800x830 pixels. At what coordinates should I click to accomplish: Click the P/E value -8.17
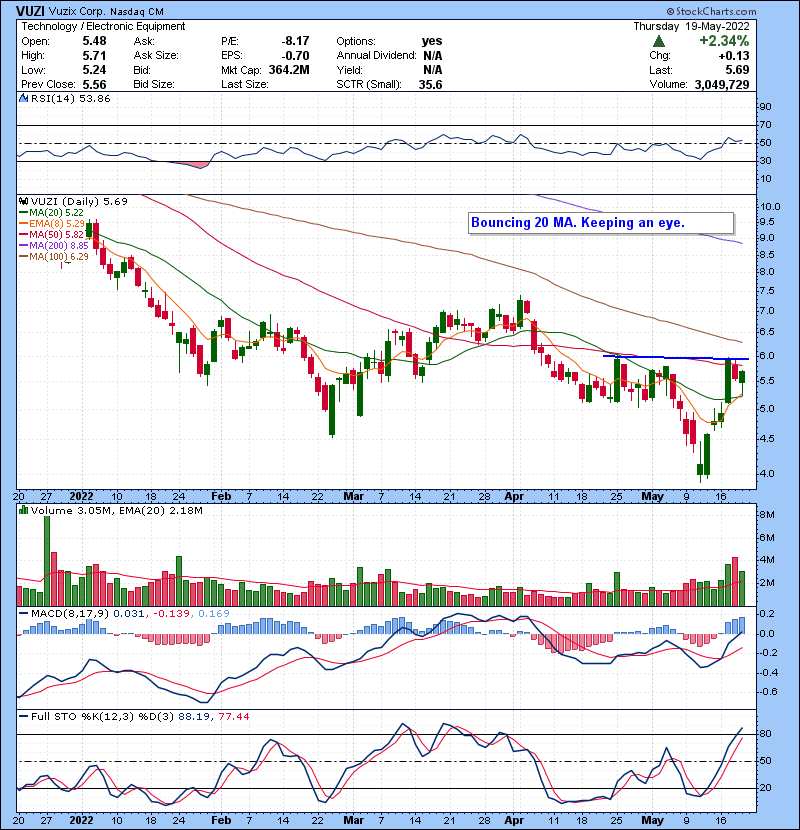(x=295, y=41)
